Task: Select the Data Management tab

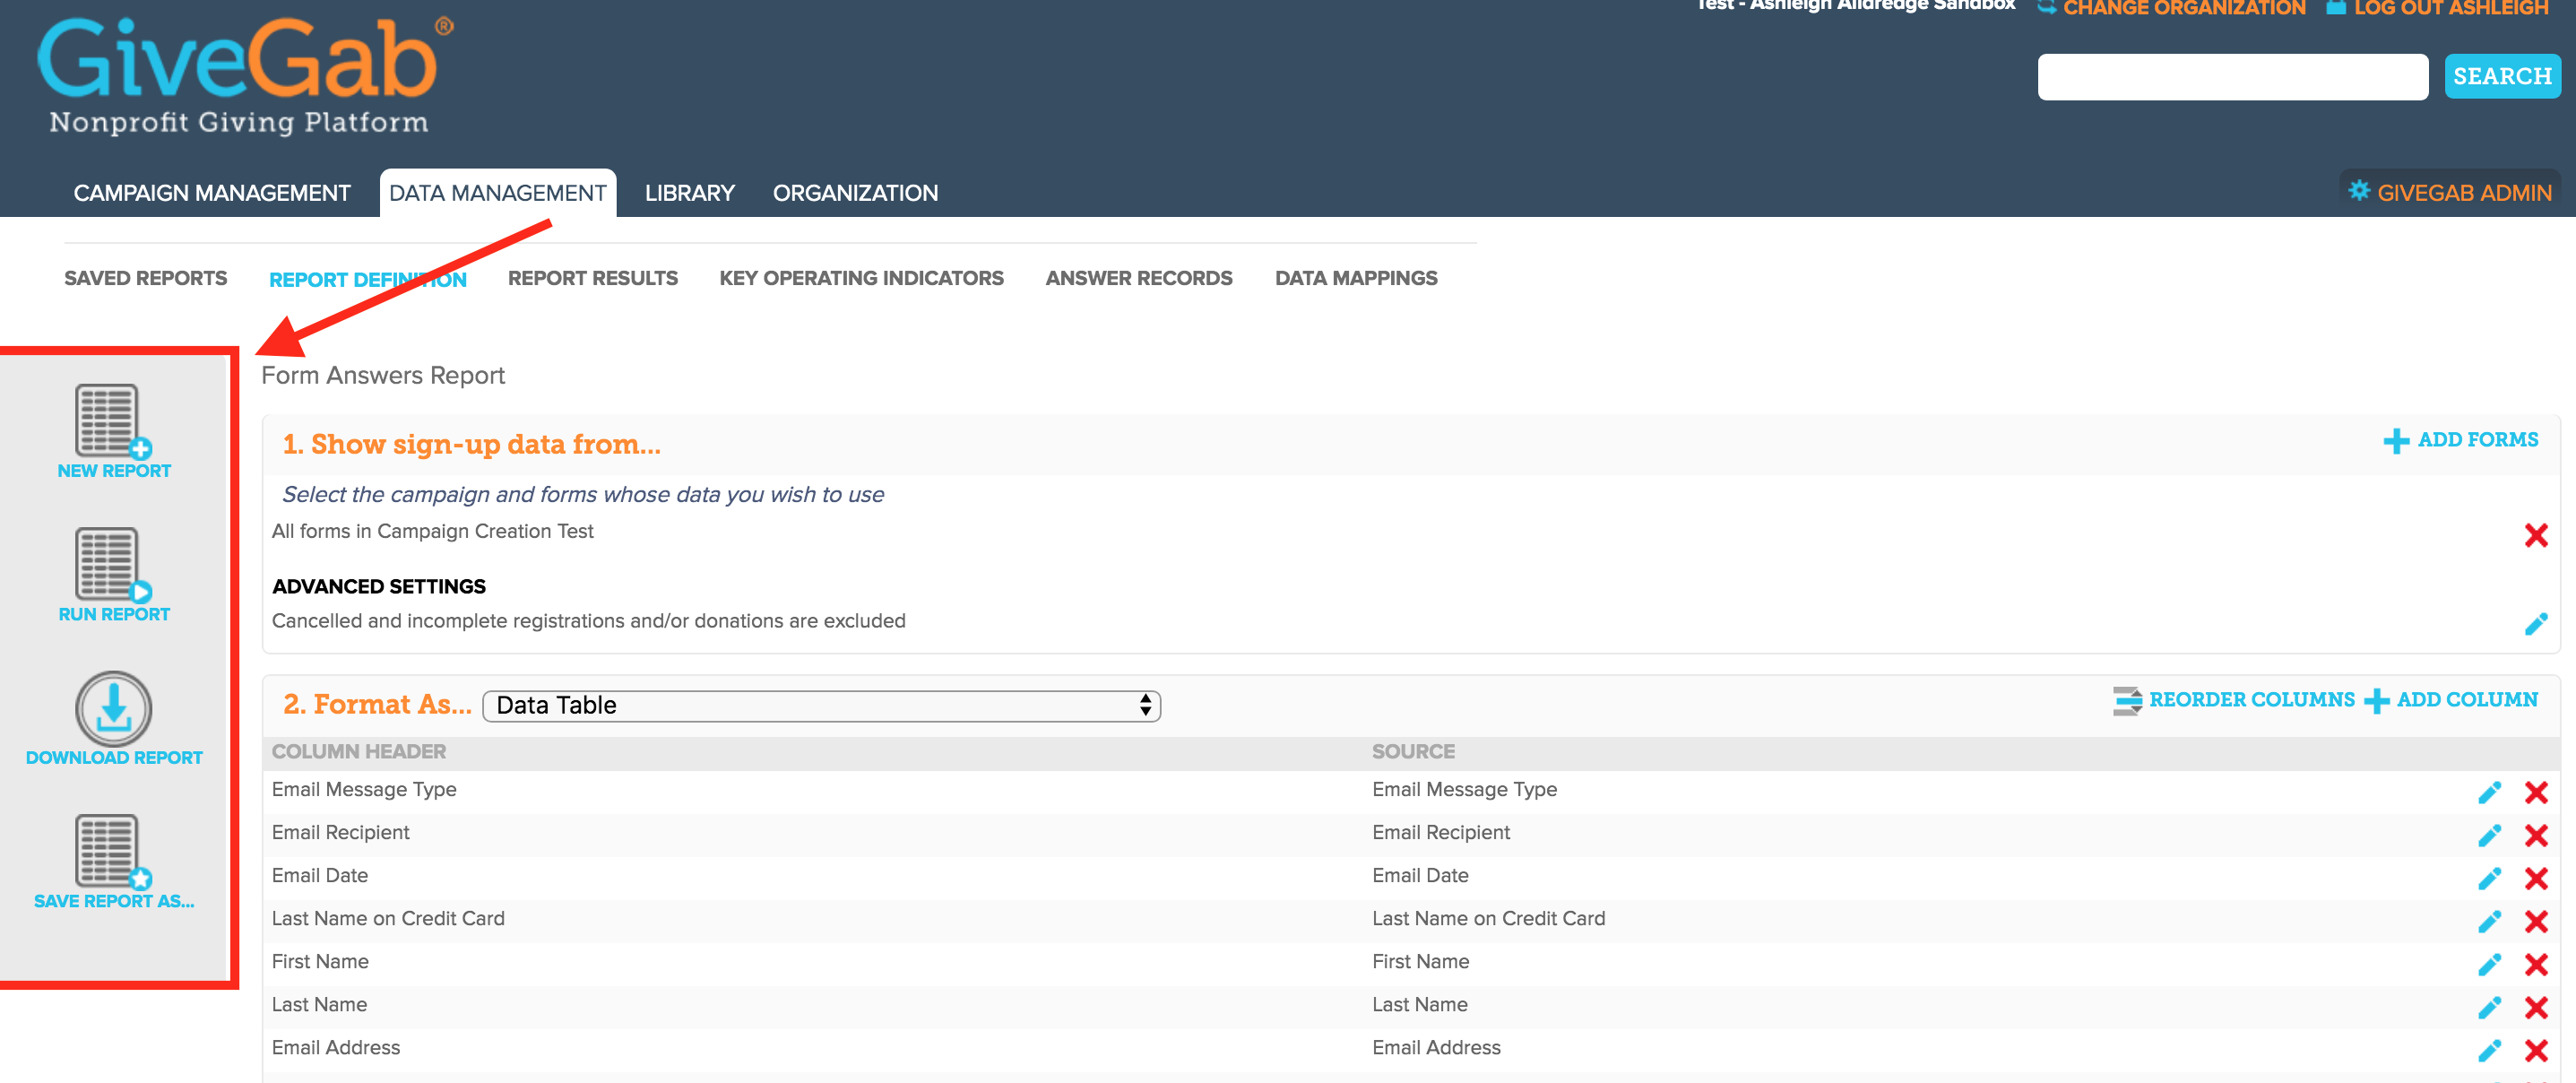Action: [497, 193]
